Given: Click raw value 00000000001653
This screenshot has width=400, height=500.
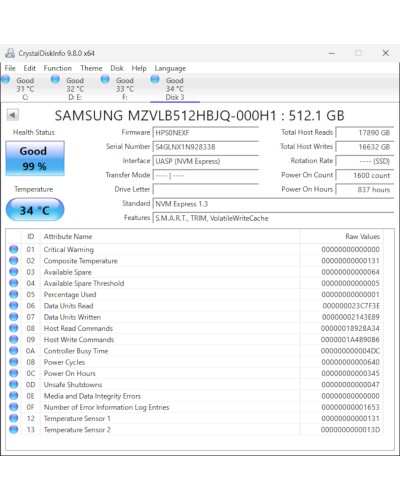Looking at the screenshot, I should tap(350, 407).
